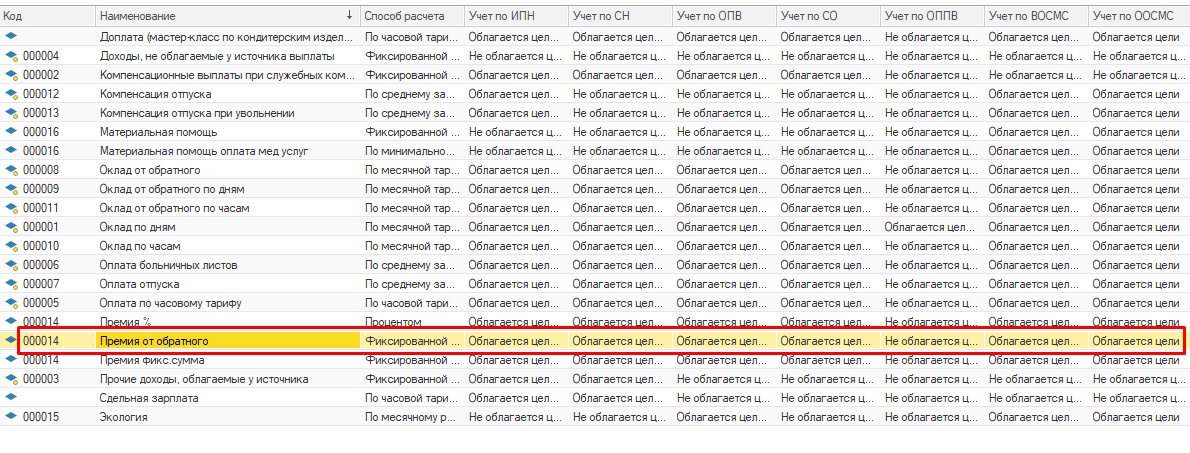The height and width of the screenshot is (453, 1190).
Task: Click the Учет по ООСМС cell of Прочие доходы row
Action: point(1139,379)
